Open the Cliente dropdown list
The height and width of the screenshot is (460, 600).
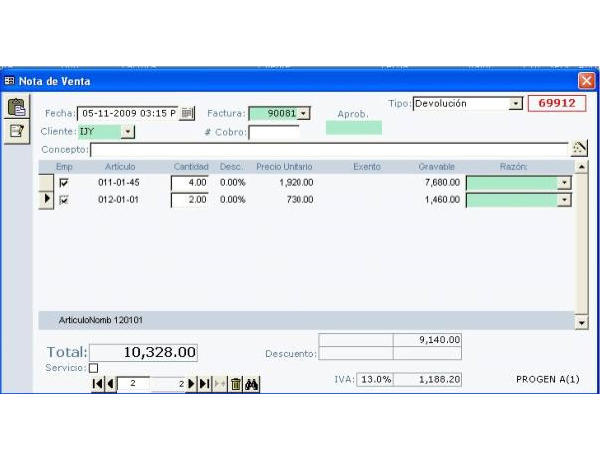(x=127, y=131)
